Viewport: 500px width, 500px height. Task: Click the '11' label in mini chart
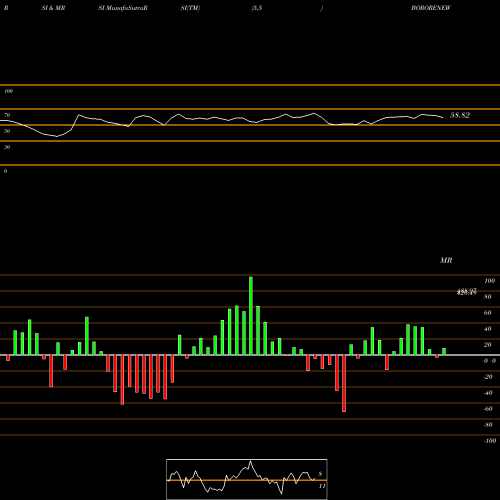point(322,486)
